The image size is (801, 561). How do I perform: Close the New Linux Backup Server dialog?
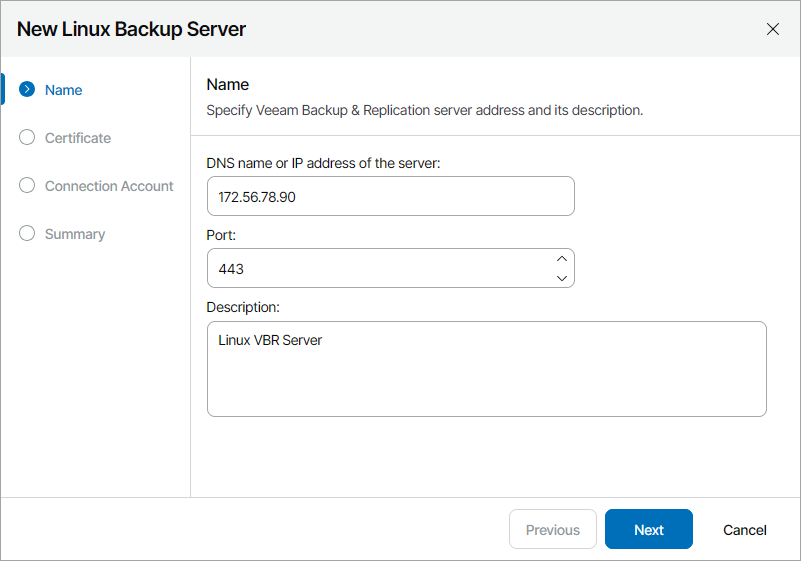[x=773, y=29]
